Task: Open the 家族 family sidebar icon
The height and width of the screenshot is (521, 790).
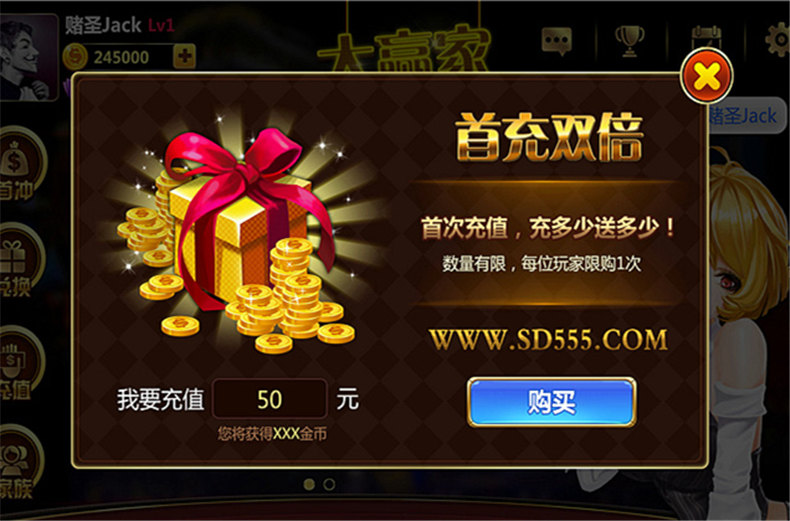Action: coord(20,463)
